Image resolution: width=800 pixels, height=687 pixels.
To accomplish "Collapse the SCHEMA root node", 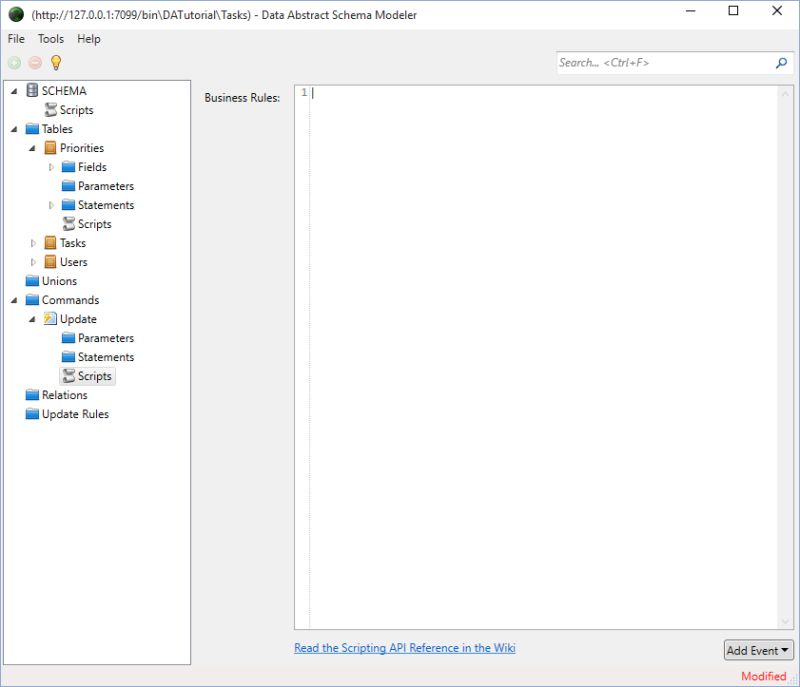I will coord(14,91).
